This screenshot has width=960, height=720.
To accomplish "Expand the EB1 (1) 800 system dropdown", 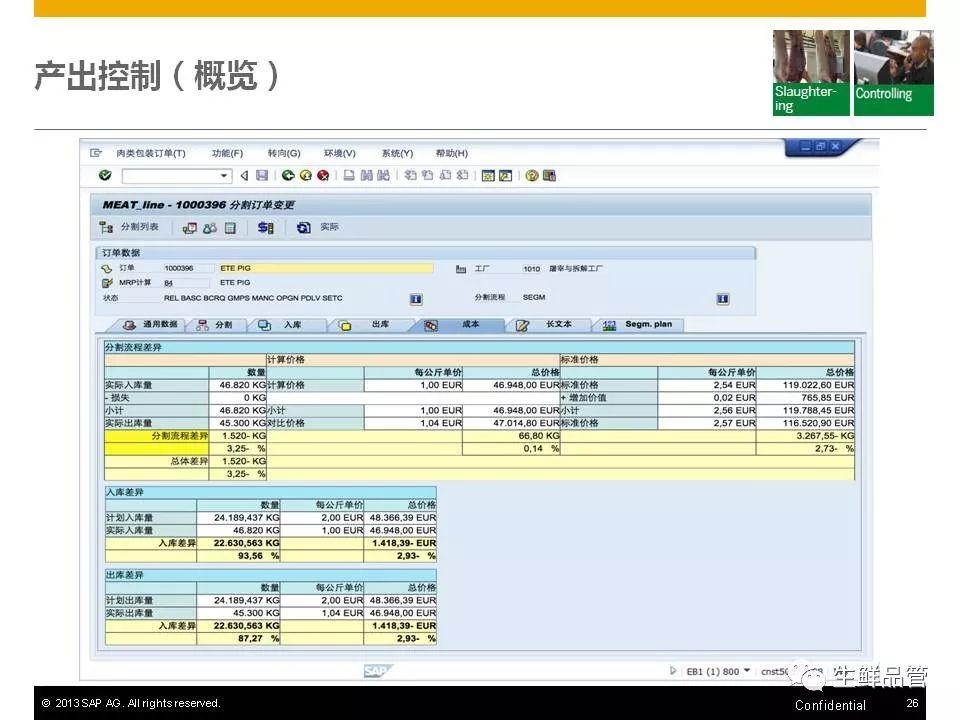I will tap(746, 671).
